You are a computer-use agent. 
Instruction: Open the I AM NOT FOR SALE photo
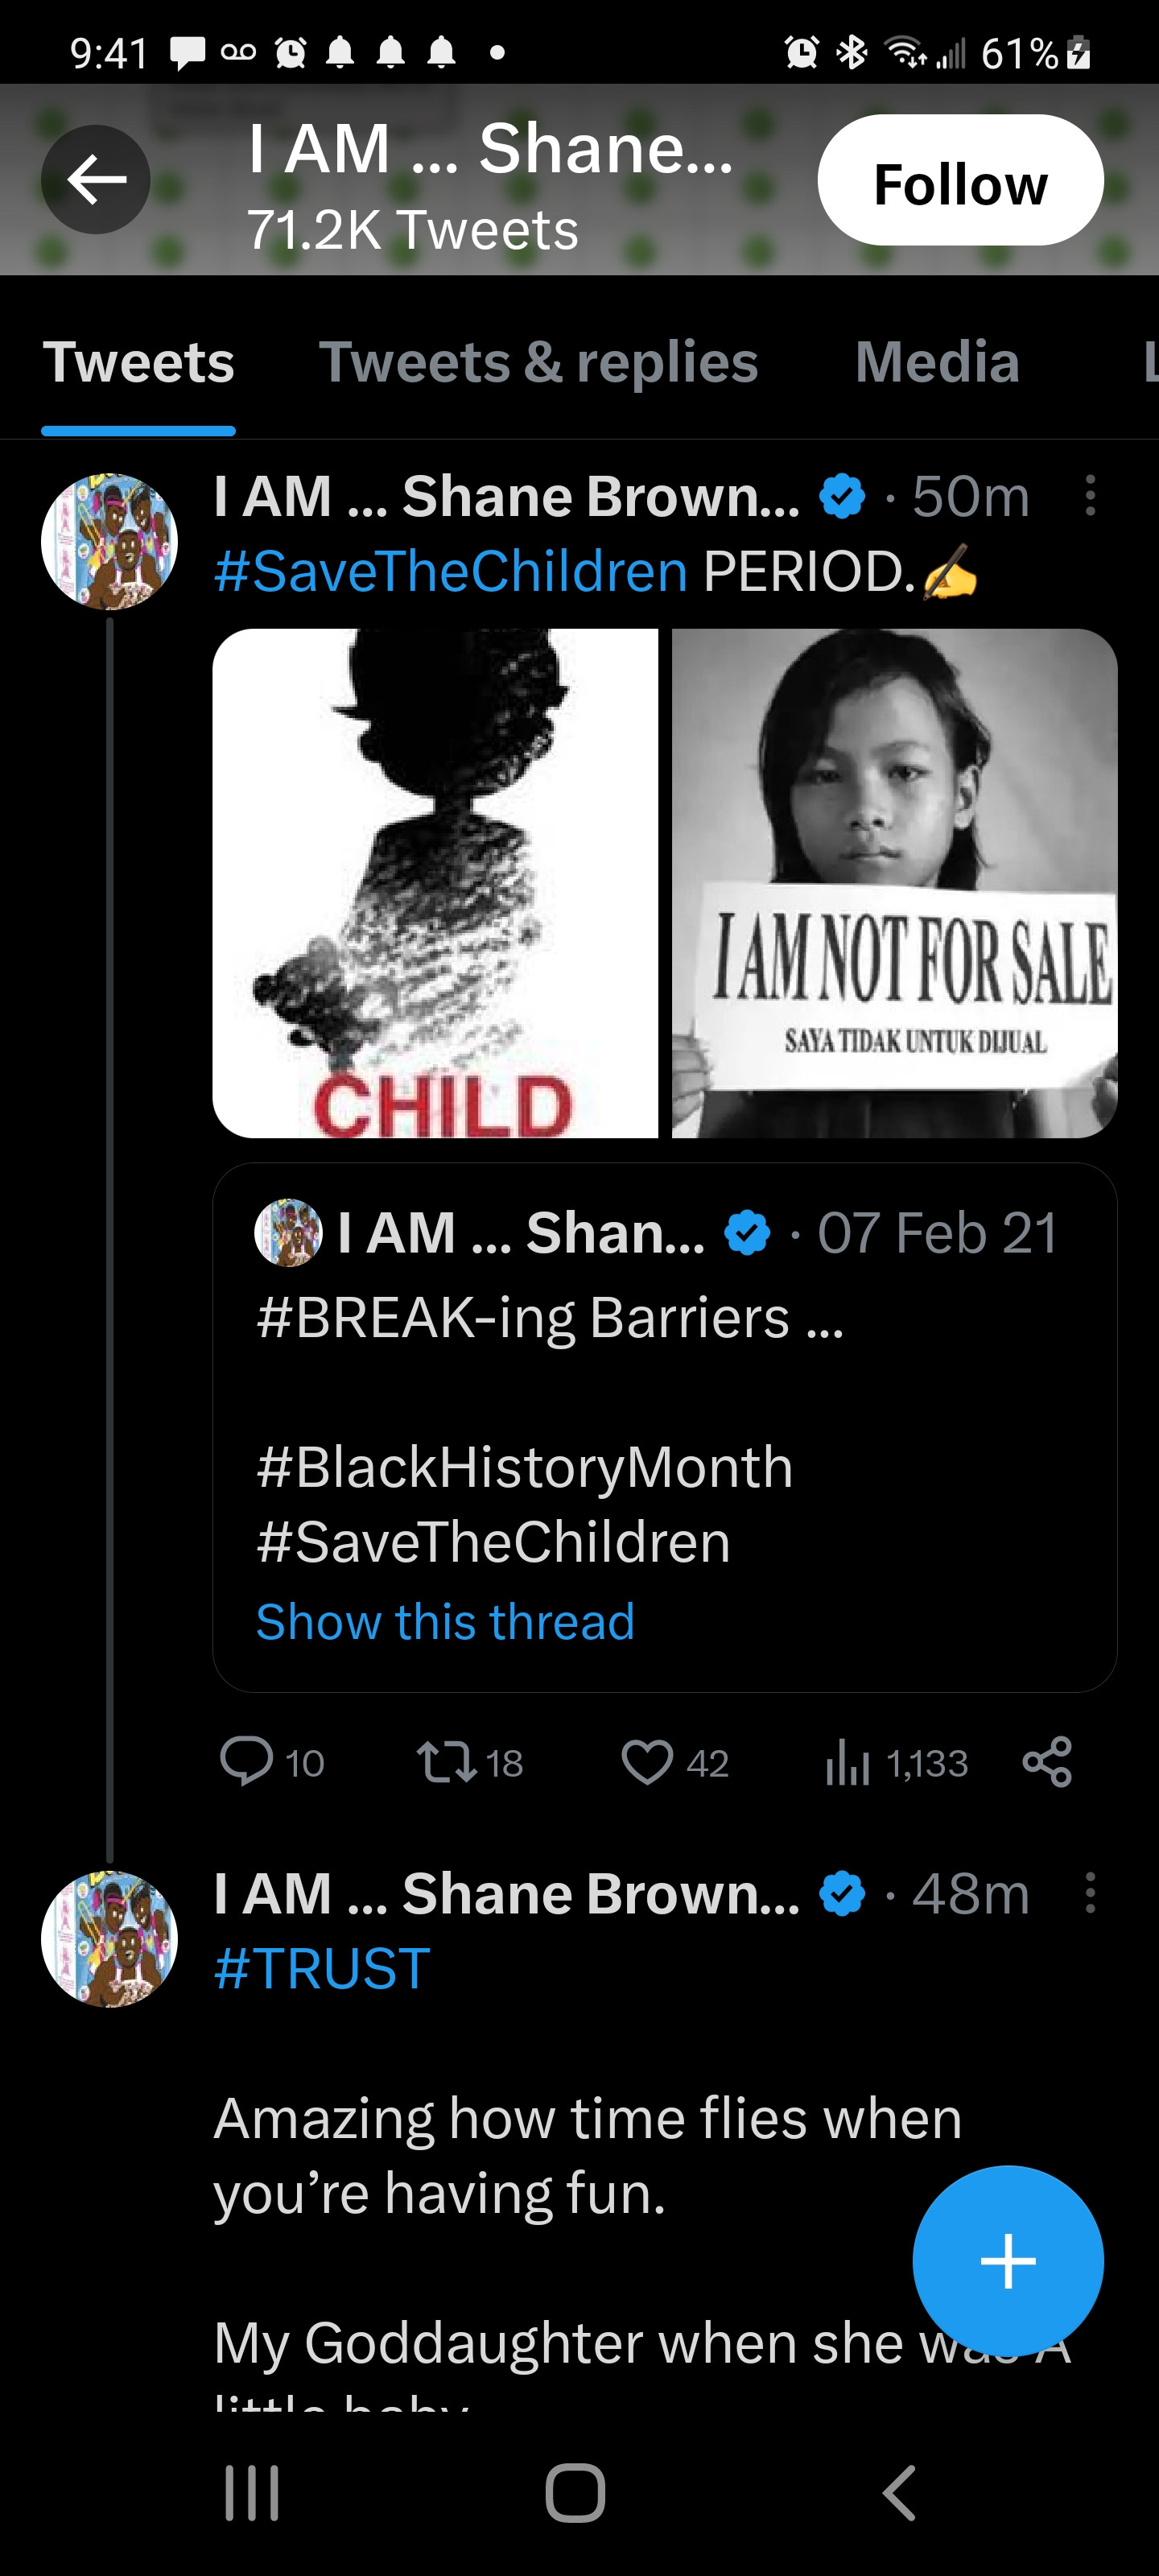click(x=894, y=883)
